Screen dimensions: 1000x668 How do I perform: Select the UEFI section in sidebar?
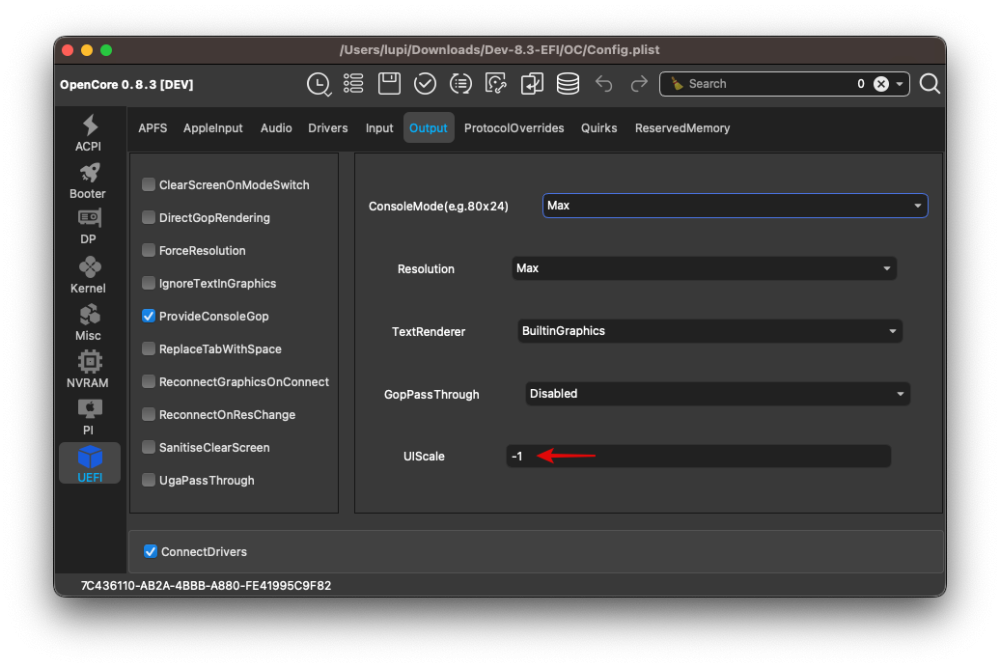[x=89, y=464]
